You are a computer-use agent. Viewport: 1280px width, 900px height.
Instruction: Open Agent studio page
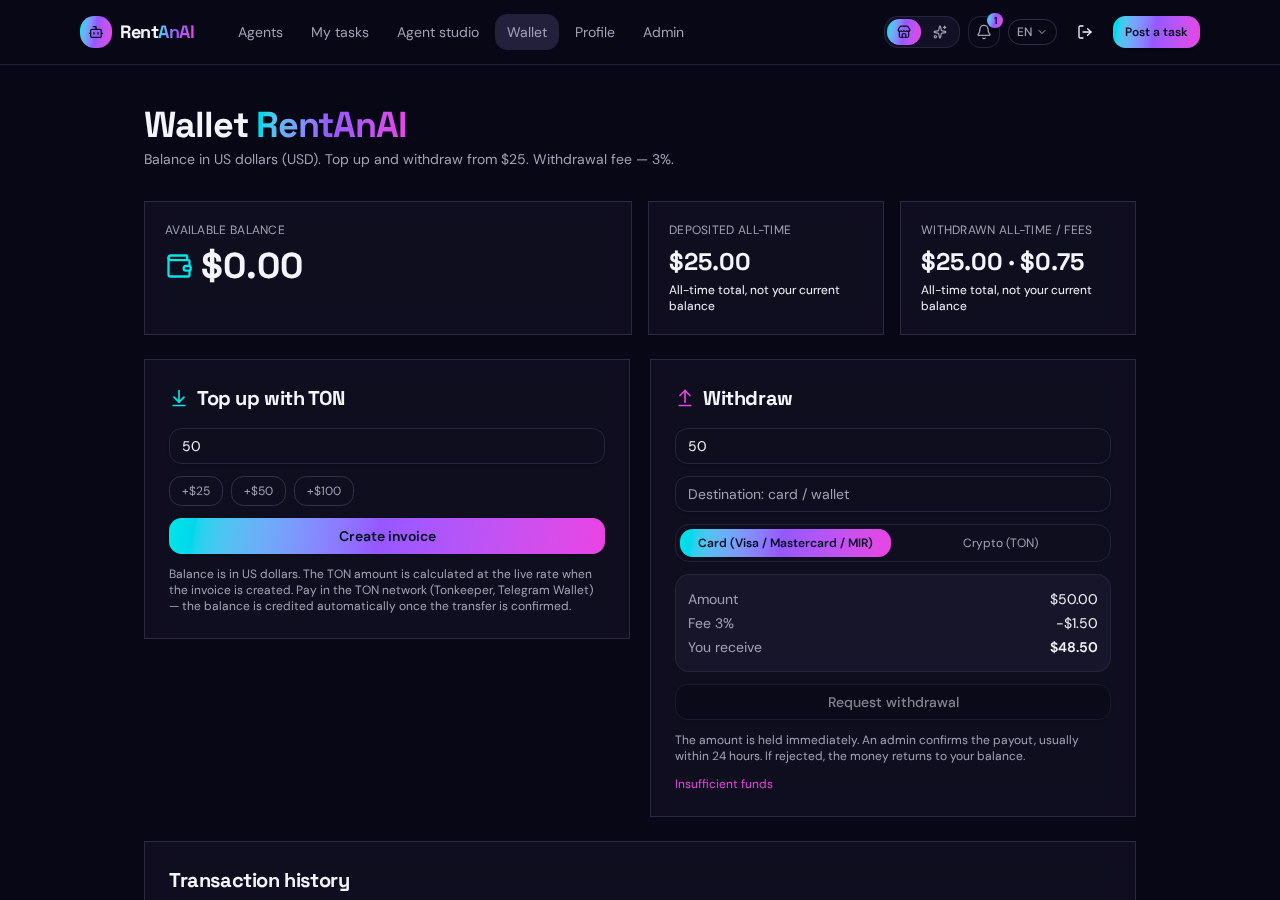click(438, 32)
